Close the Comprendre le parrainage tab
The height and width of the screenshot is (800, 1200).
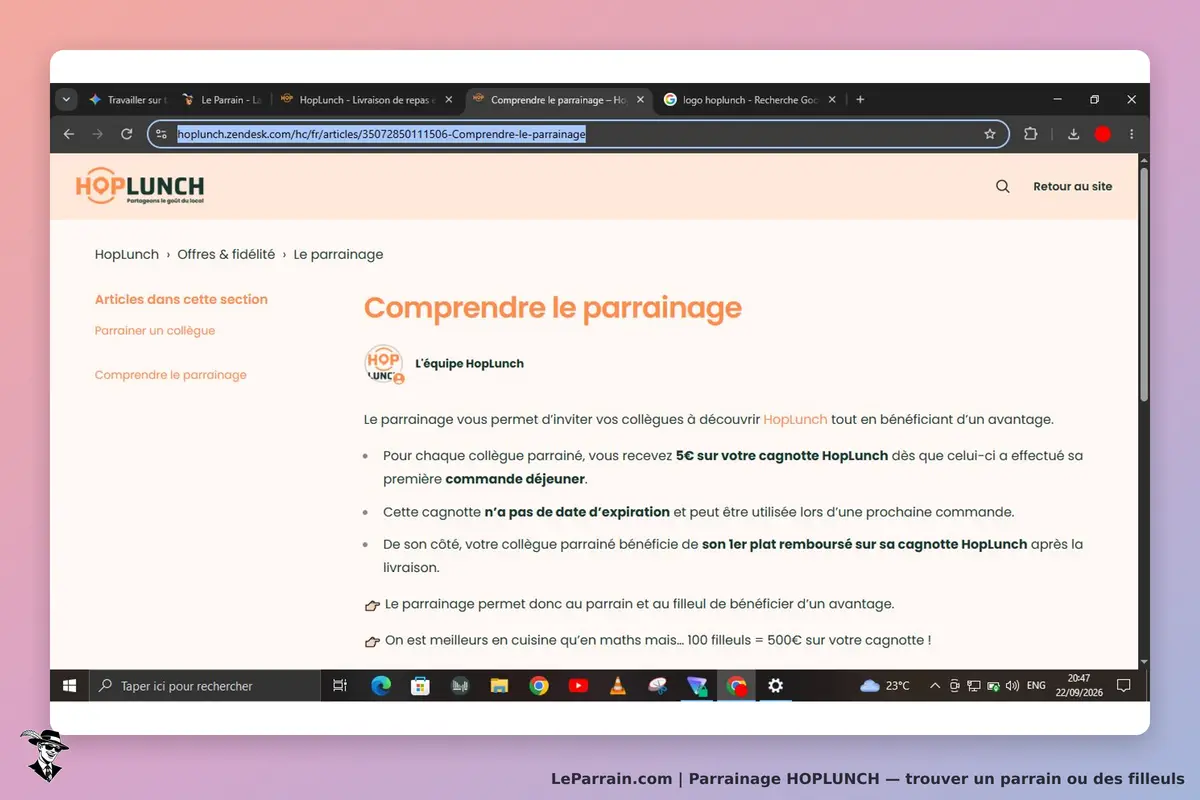641,100
